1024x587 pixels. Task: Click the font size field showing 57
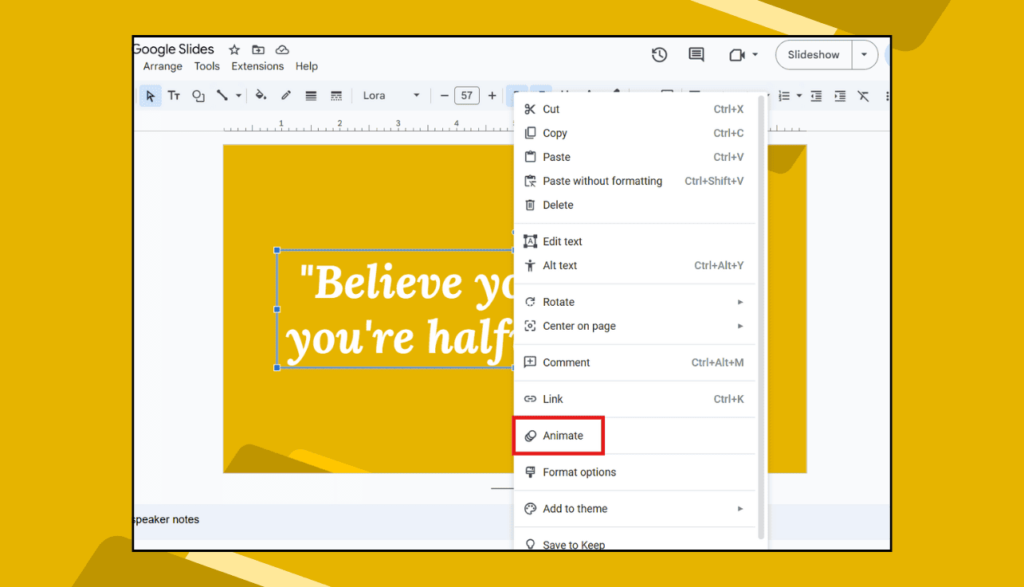(466, 96)
